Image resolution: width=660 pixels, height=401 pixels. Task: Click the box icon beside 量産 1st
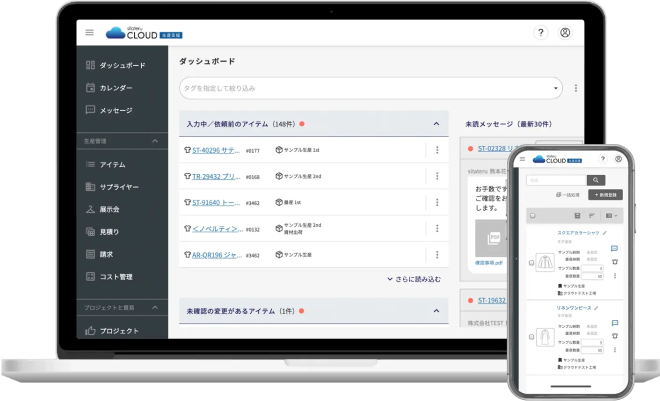tap(279, 202)
